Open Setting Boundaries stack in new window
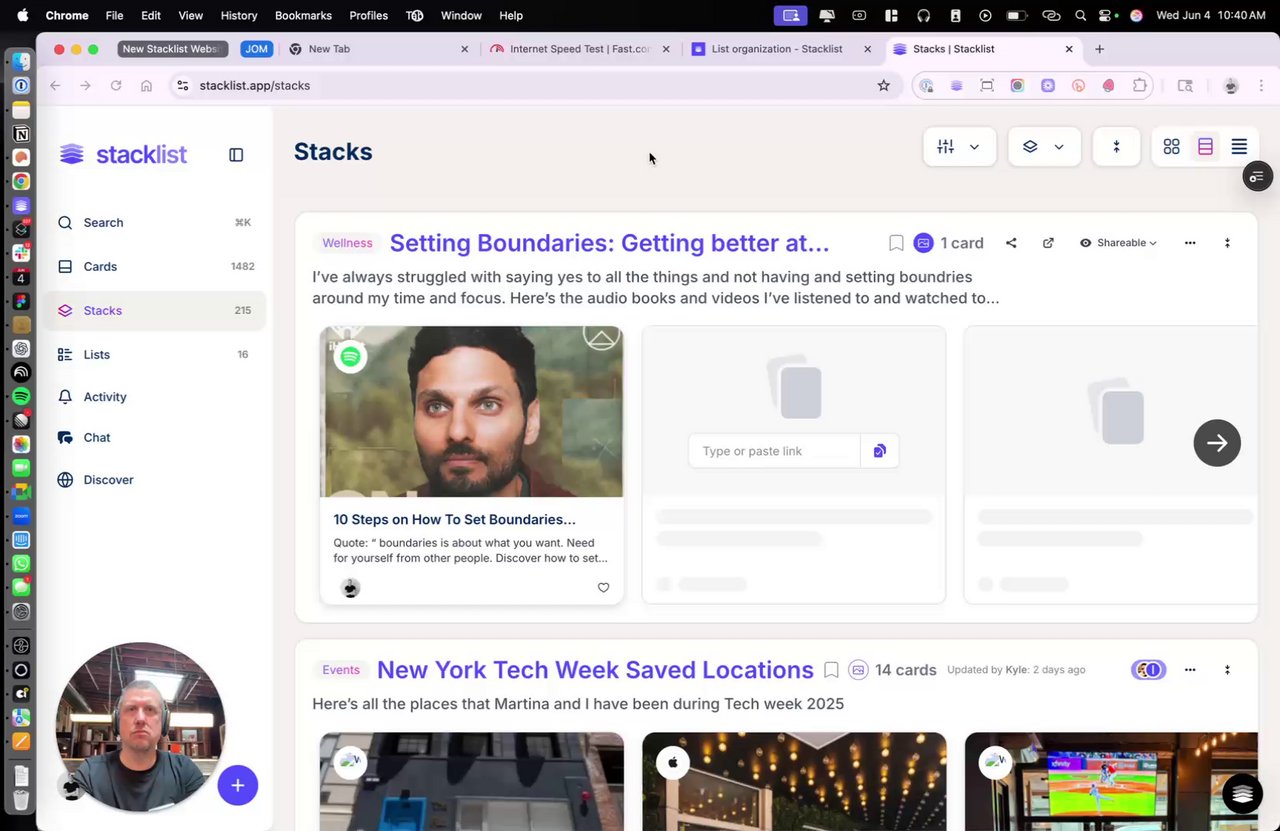This screenshot has height=831, width=1280. point(1048,243)
